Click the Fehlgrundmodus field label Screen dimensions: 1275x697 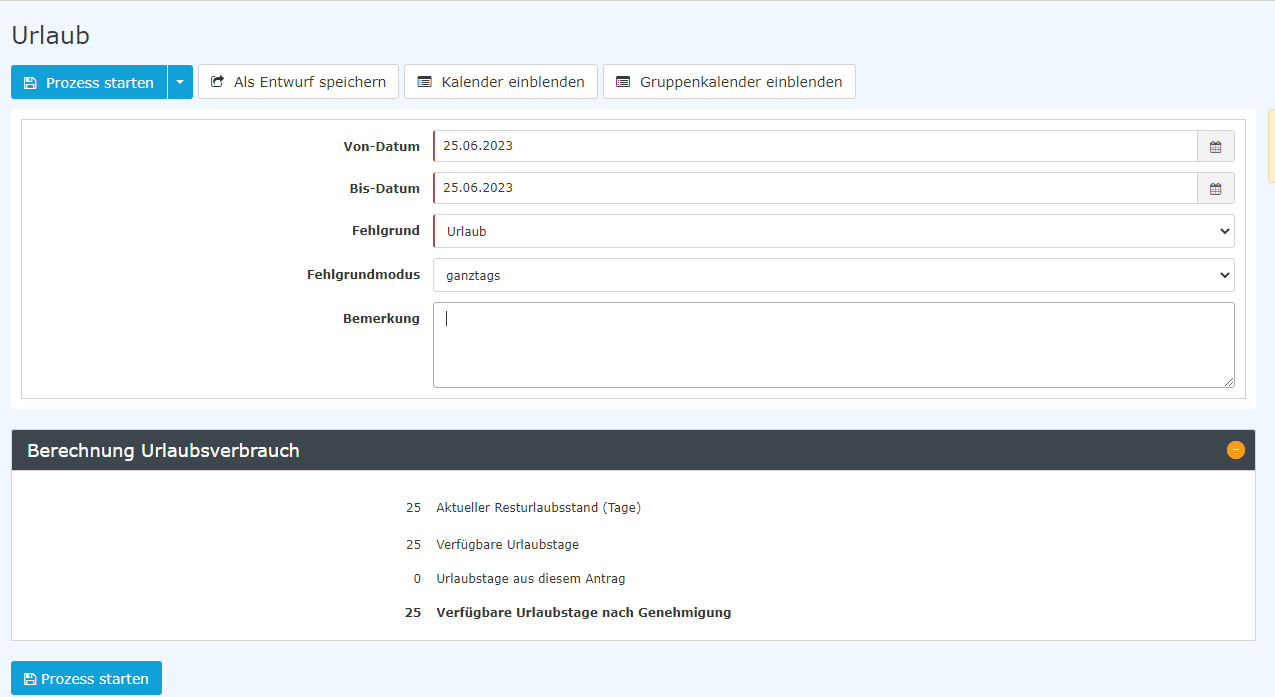(x=363, y=274)
